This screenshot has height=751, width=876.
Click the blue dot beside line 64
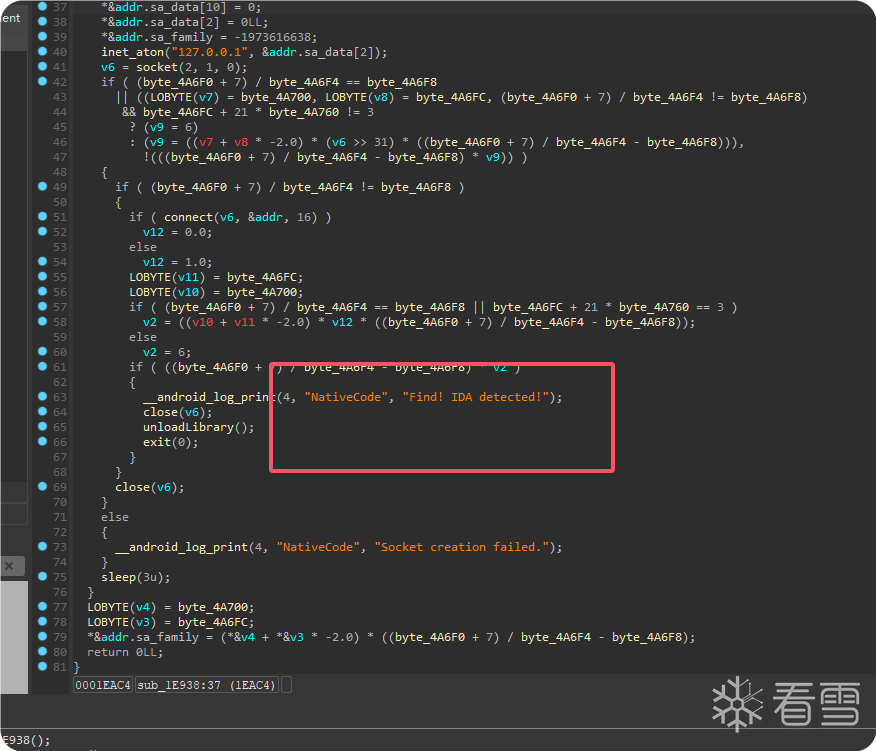[x=42, y=411]
